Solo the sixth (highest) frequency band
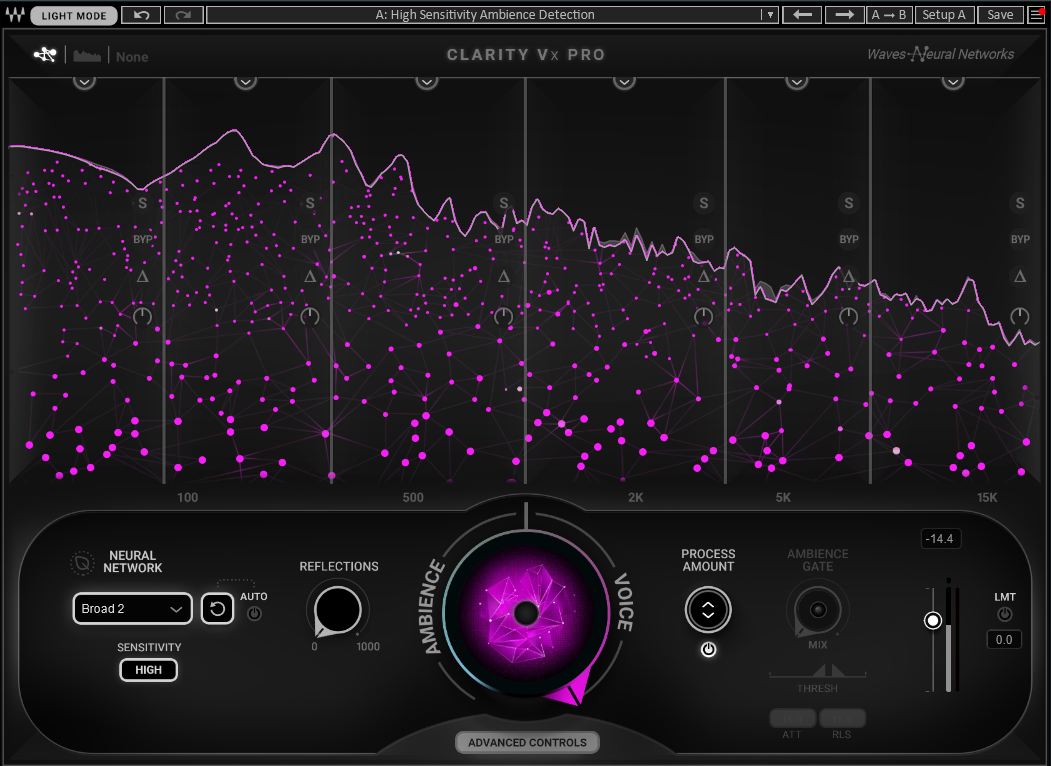This screenshot has width=1051, height=766. (1019, 203)
